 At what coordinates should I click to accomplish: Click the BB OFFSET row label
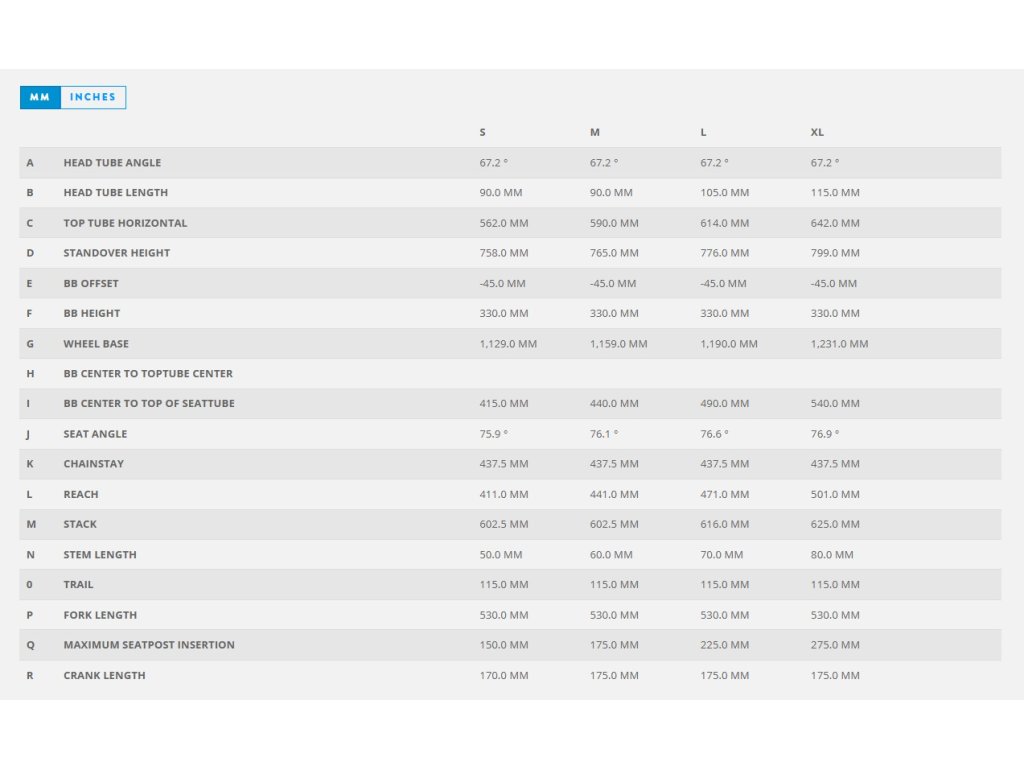pyautogui.click(x=91, y=283)
